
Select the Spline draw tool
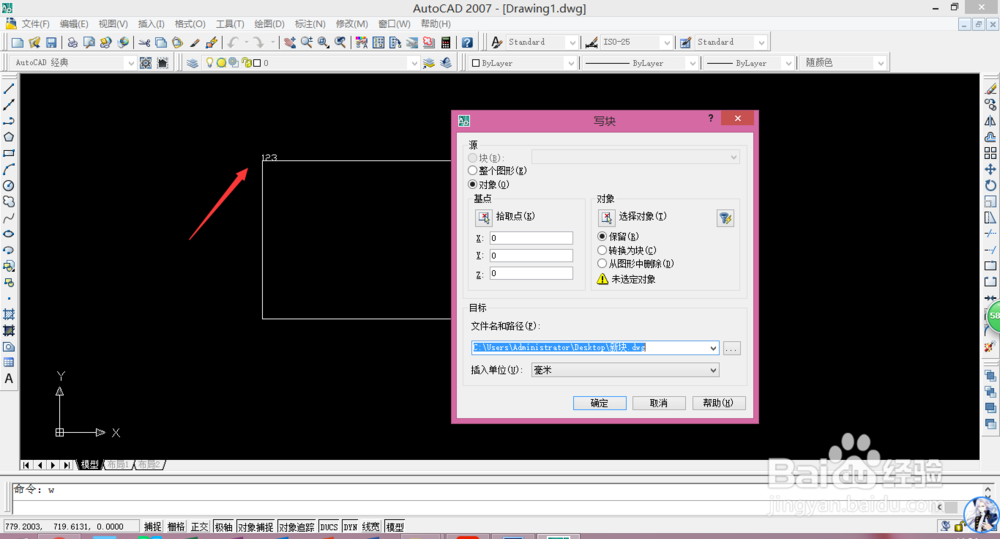tap(9, 218)
